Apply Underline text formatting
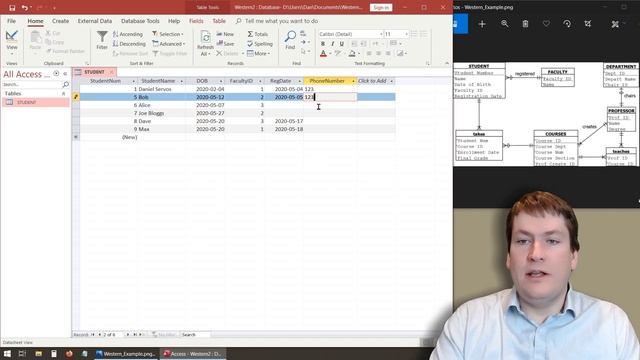Viewport: 640px width, 360px height. [342, 44]
